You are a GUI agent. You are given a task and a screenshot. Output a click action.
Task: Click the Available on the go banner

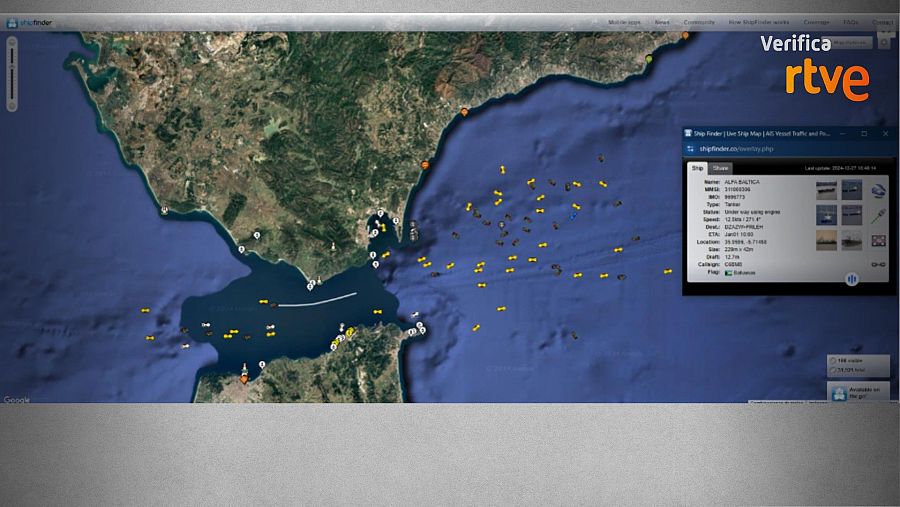point(858,393)
